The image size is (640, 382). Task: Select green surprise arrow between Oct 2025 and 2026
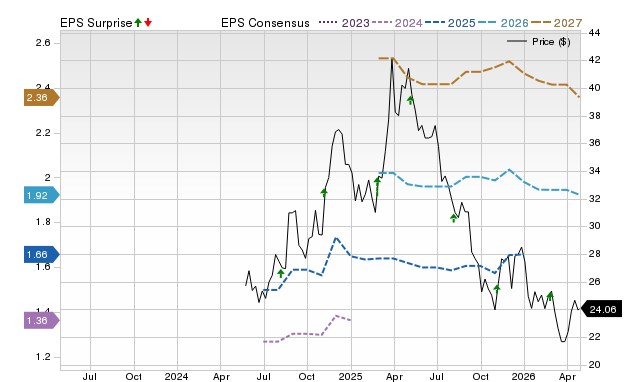[497, 289]
